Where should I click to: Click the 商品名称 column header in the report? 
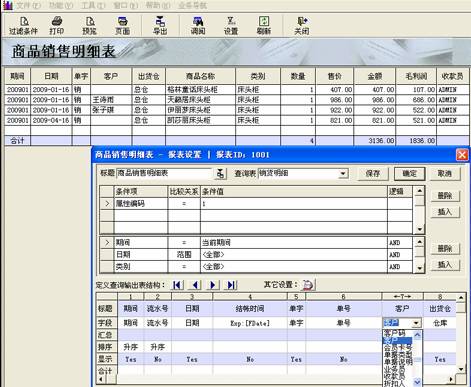click(200, 76)
